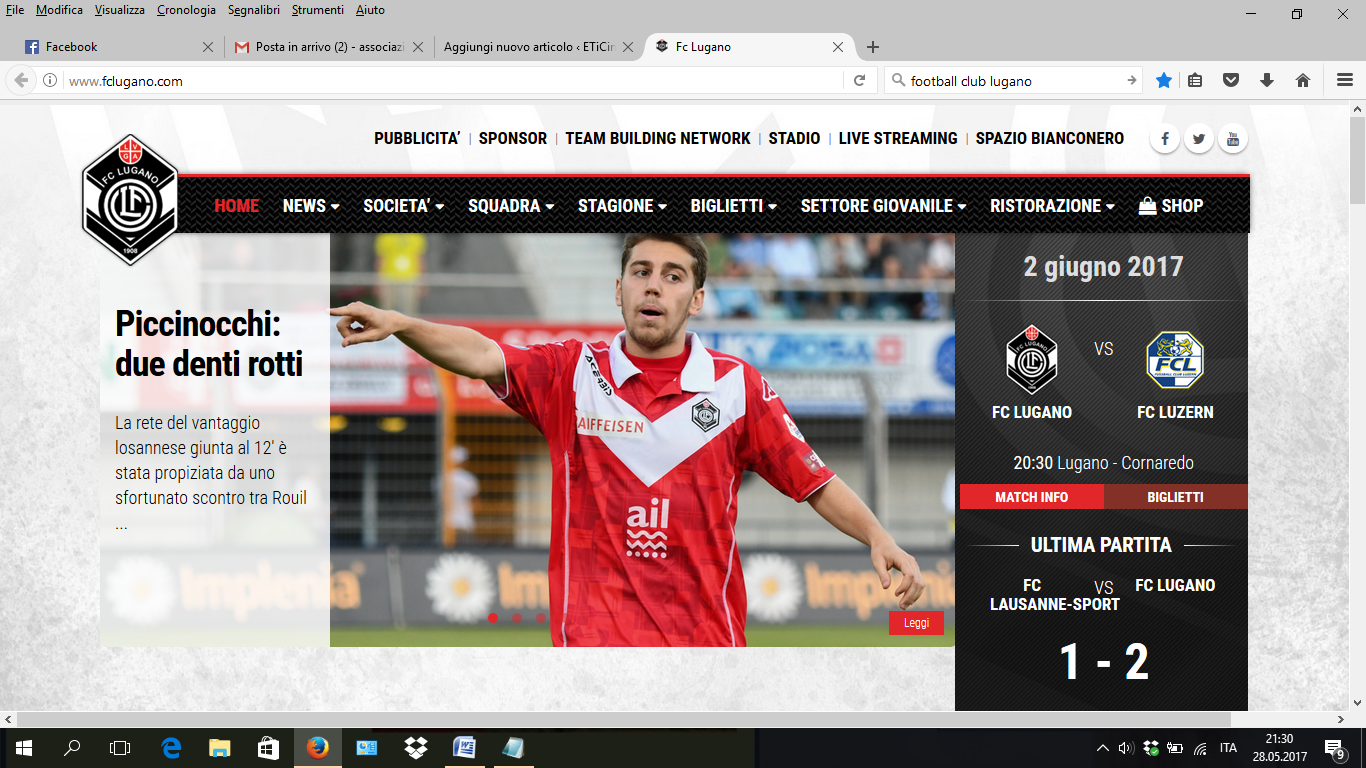Go to browser home page icon
The height and width of the screenshot is (768, 1366).
[1303, 81]
